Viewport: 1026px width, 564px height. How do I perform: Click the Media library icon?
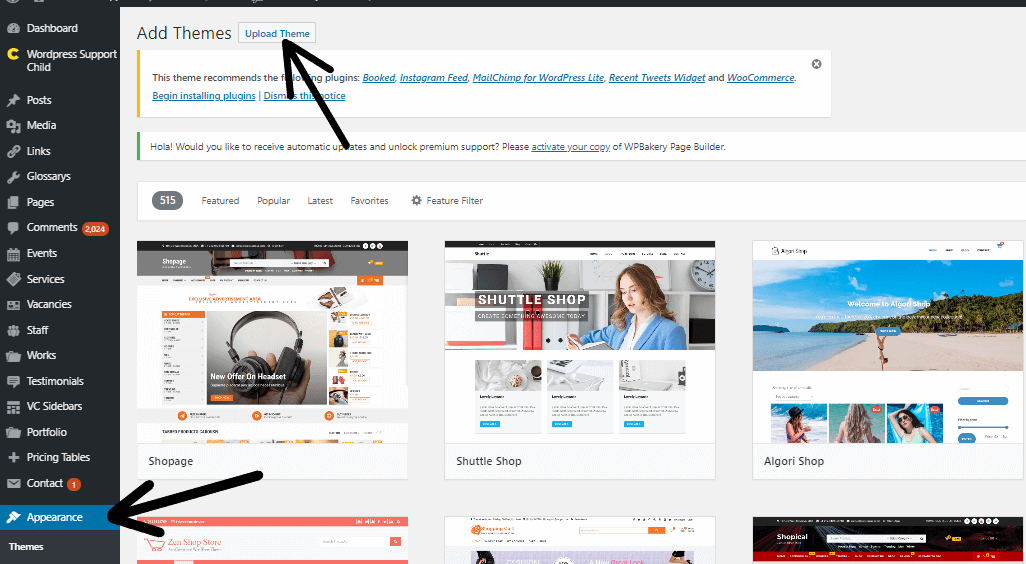[x=13, y=126]
